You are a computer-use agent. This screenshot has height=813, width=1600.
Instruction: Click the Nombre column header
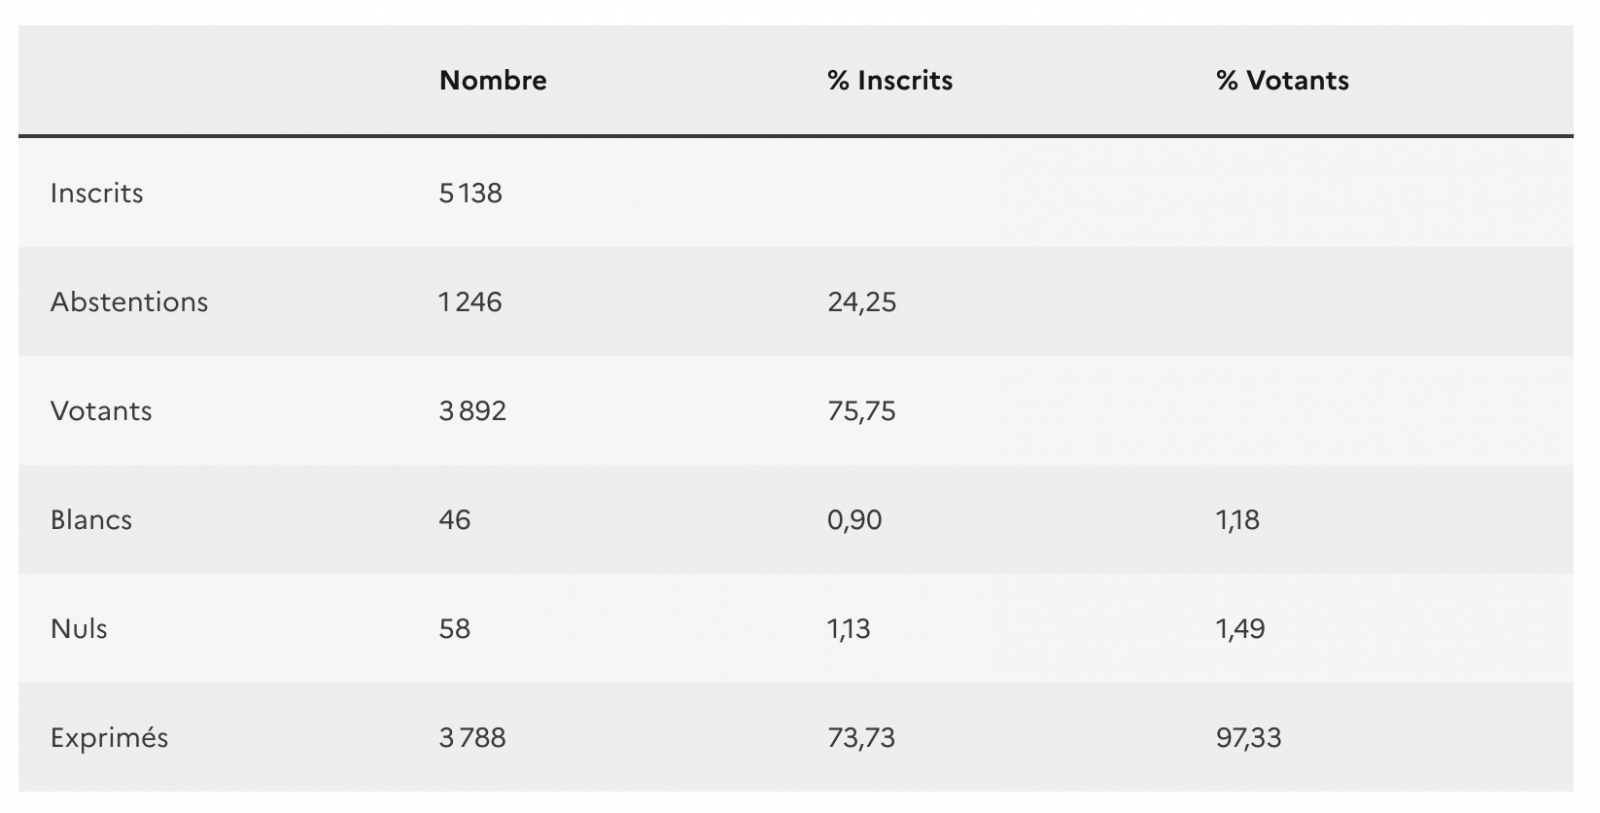click(493, 80)
